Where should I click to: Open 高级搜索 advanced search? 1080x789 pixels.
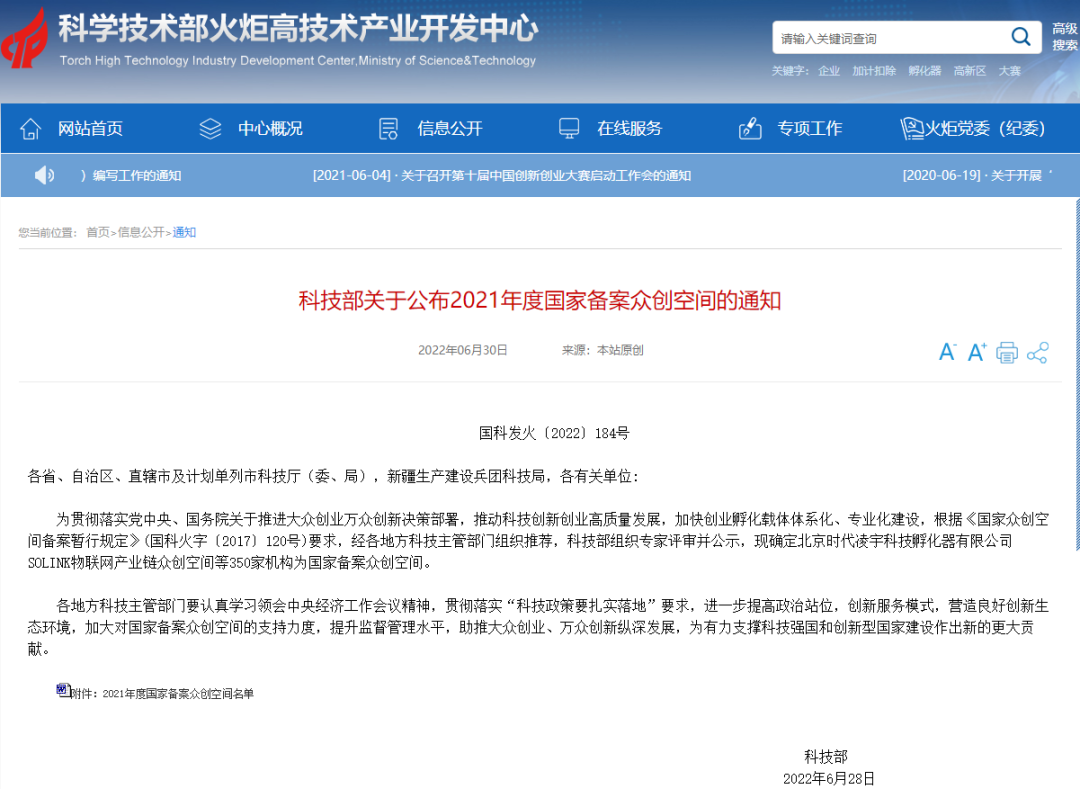coord(1064,37)
